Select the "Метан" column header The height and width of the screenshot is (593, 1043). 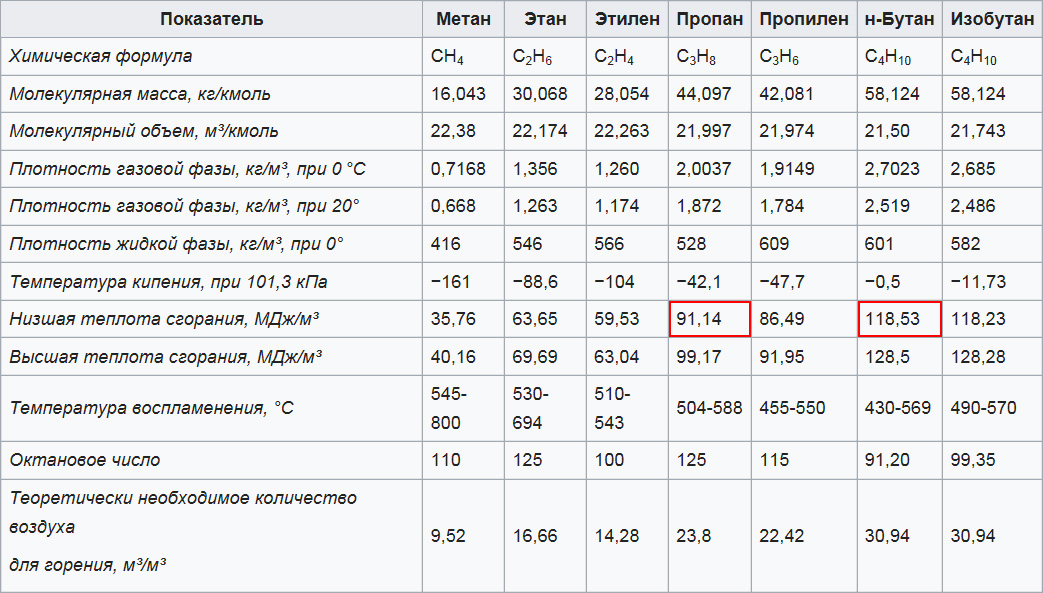[x=463, y=19]
